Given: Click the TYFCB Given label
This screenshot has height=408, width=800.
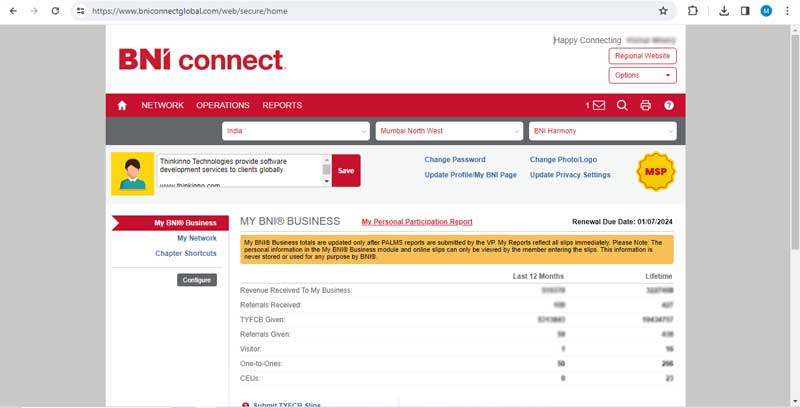Looking at the screenshot, I should [263, 320].
